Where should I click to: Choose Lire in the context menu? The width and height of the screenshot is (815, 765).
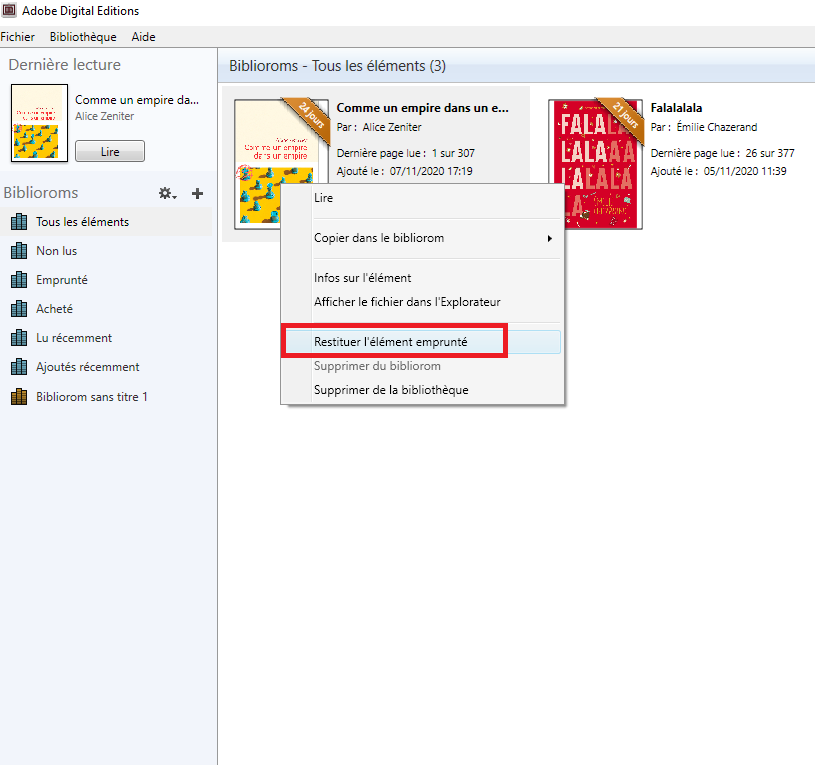(x=422, y=198)
